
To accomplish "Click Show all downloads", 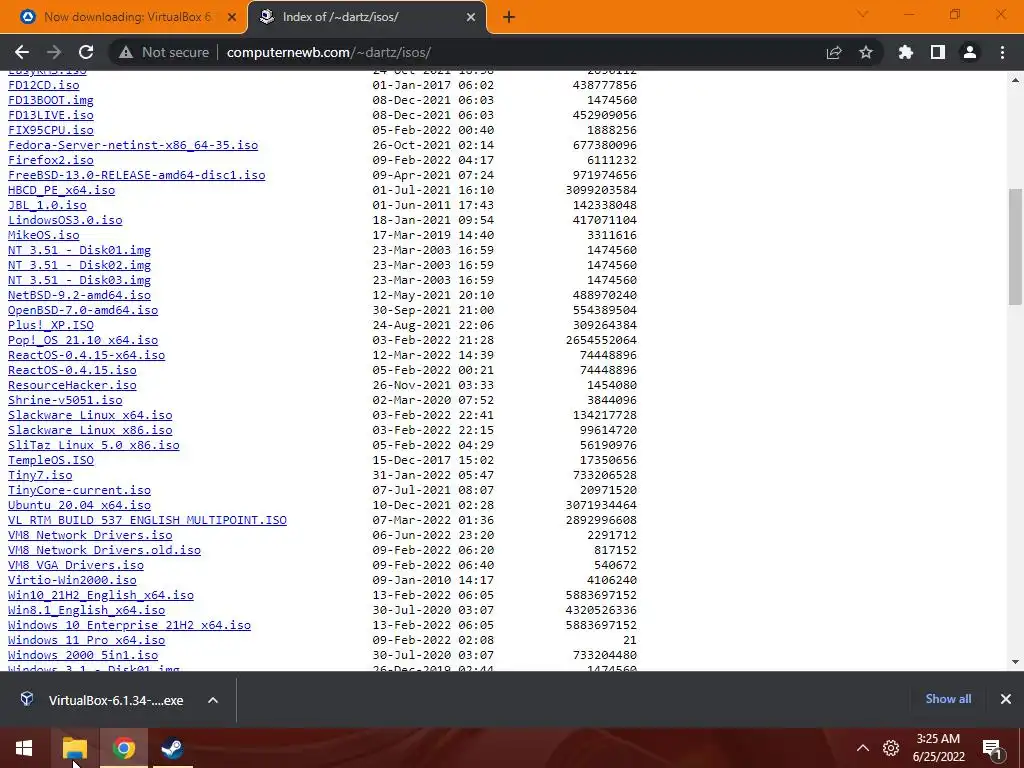I will tap(948, 699).
